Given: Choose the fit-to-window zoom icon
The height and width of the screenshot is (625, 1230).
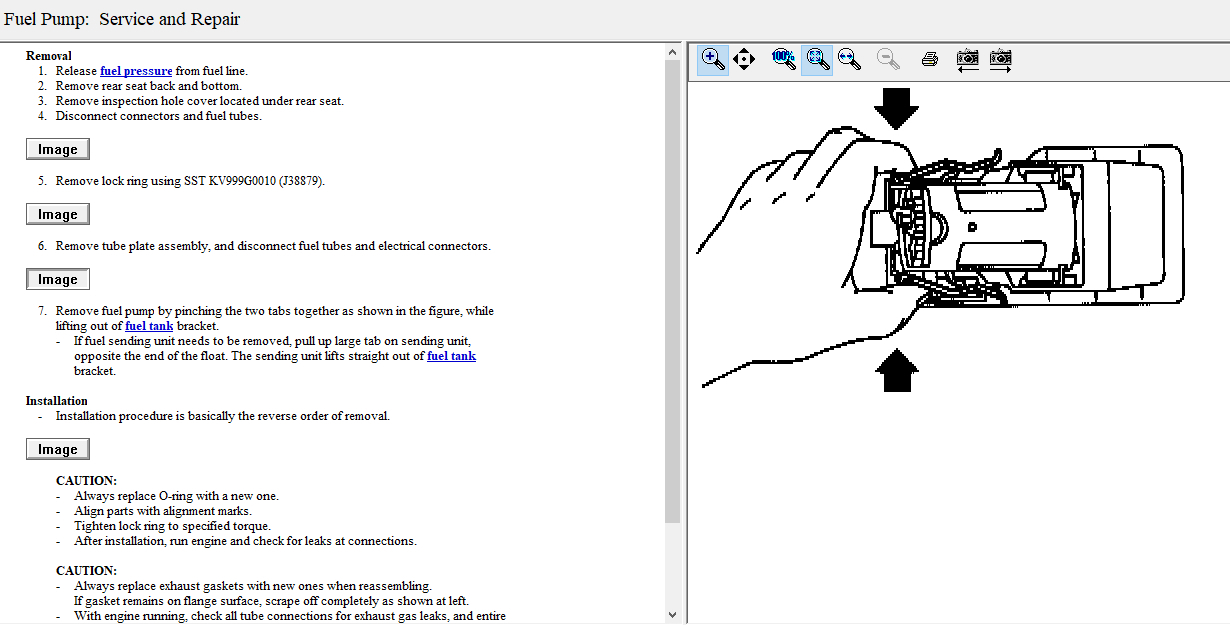Looking at the screenshot, I should (817, 59).
